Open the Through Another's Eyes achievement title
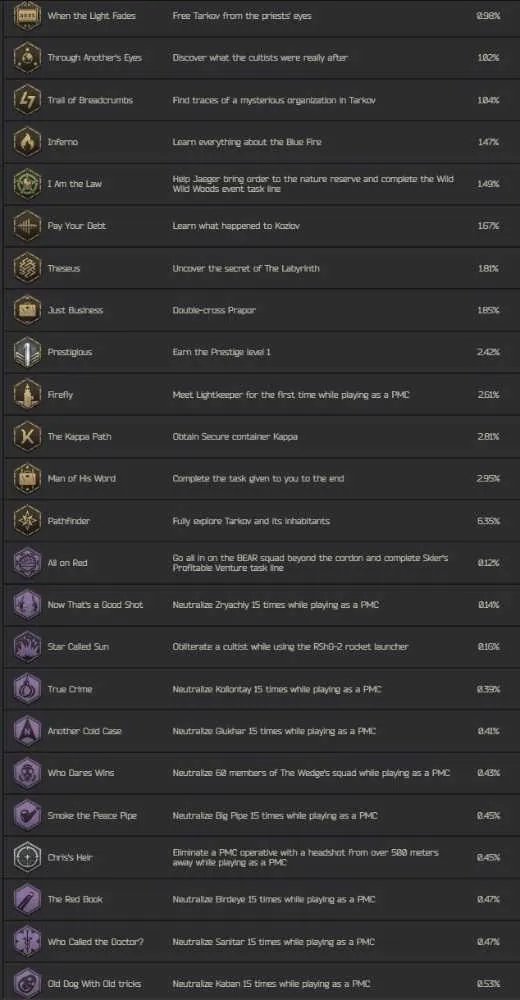The width and height of the screenshot is (520, 1000). pyautogui.click(x=94, y=57)
